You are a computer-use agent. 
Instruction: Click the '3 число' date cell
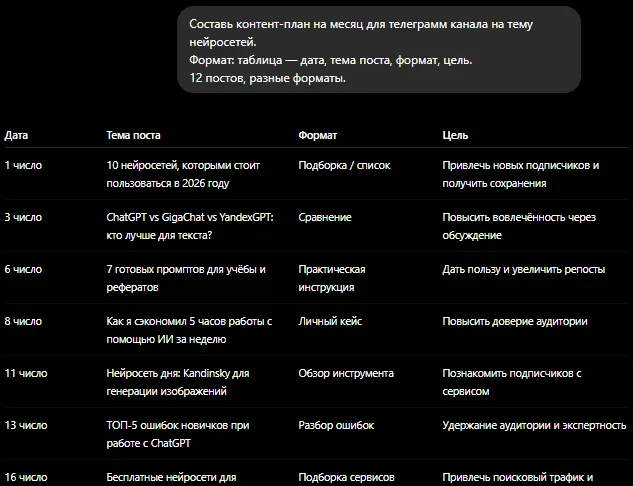tap(23, 217)
